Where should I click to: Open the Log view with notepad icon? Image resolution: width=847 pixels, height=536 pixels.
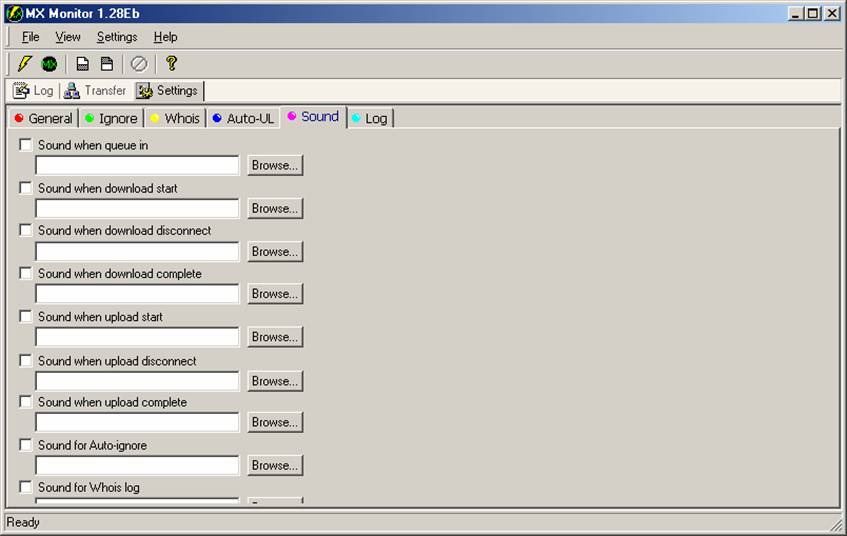pyautogui.click(x=33, y=91)
